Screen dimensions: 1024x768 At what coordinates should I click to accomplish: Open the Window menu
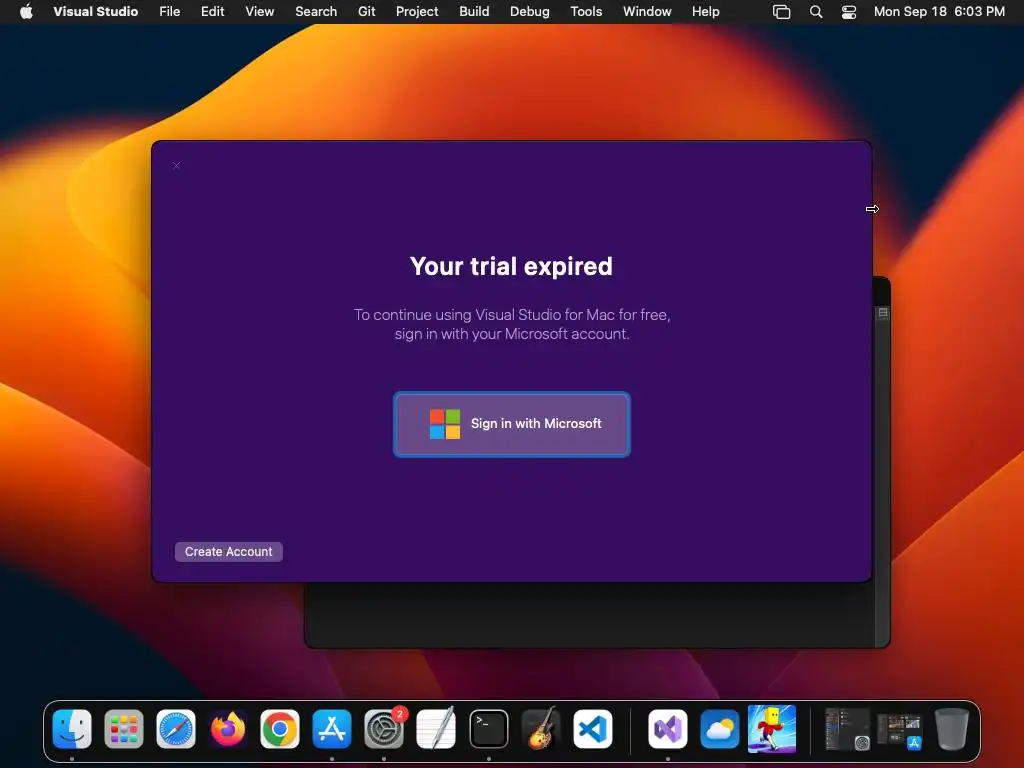pyautogui.click(x=647, y=11)
